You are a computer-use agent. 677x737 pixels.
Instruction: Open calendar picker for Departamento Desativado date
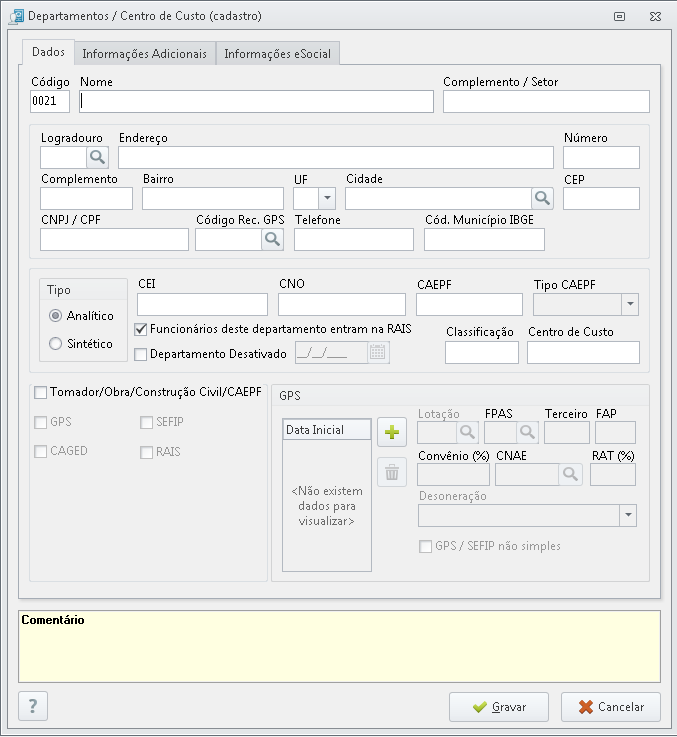point(377,352)
